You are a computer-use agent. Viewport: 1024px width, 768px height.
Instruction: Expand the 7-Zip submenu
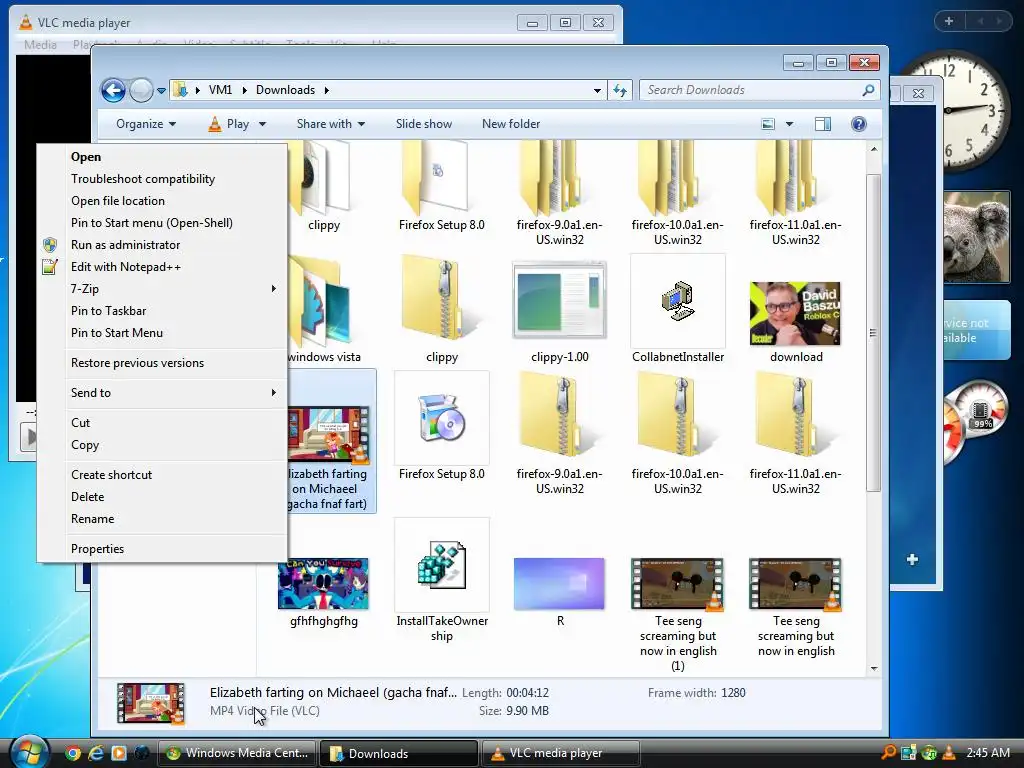coord(162,289)
